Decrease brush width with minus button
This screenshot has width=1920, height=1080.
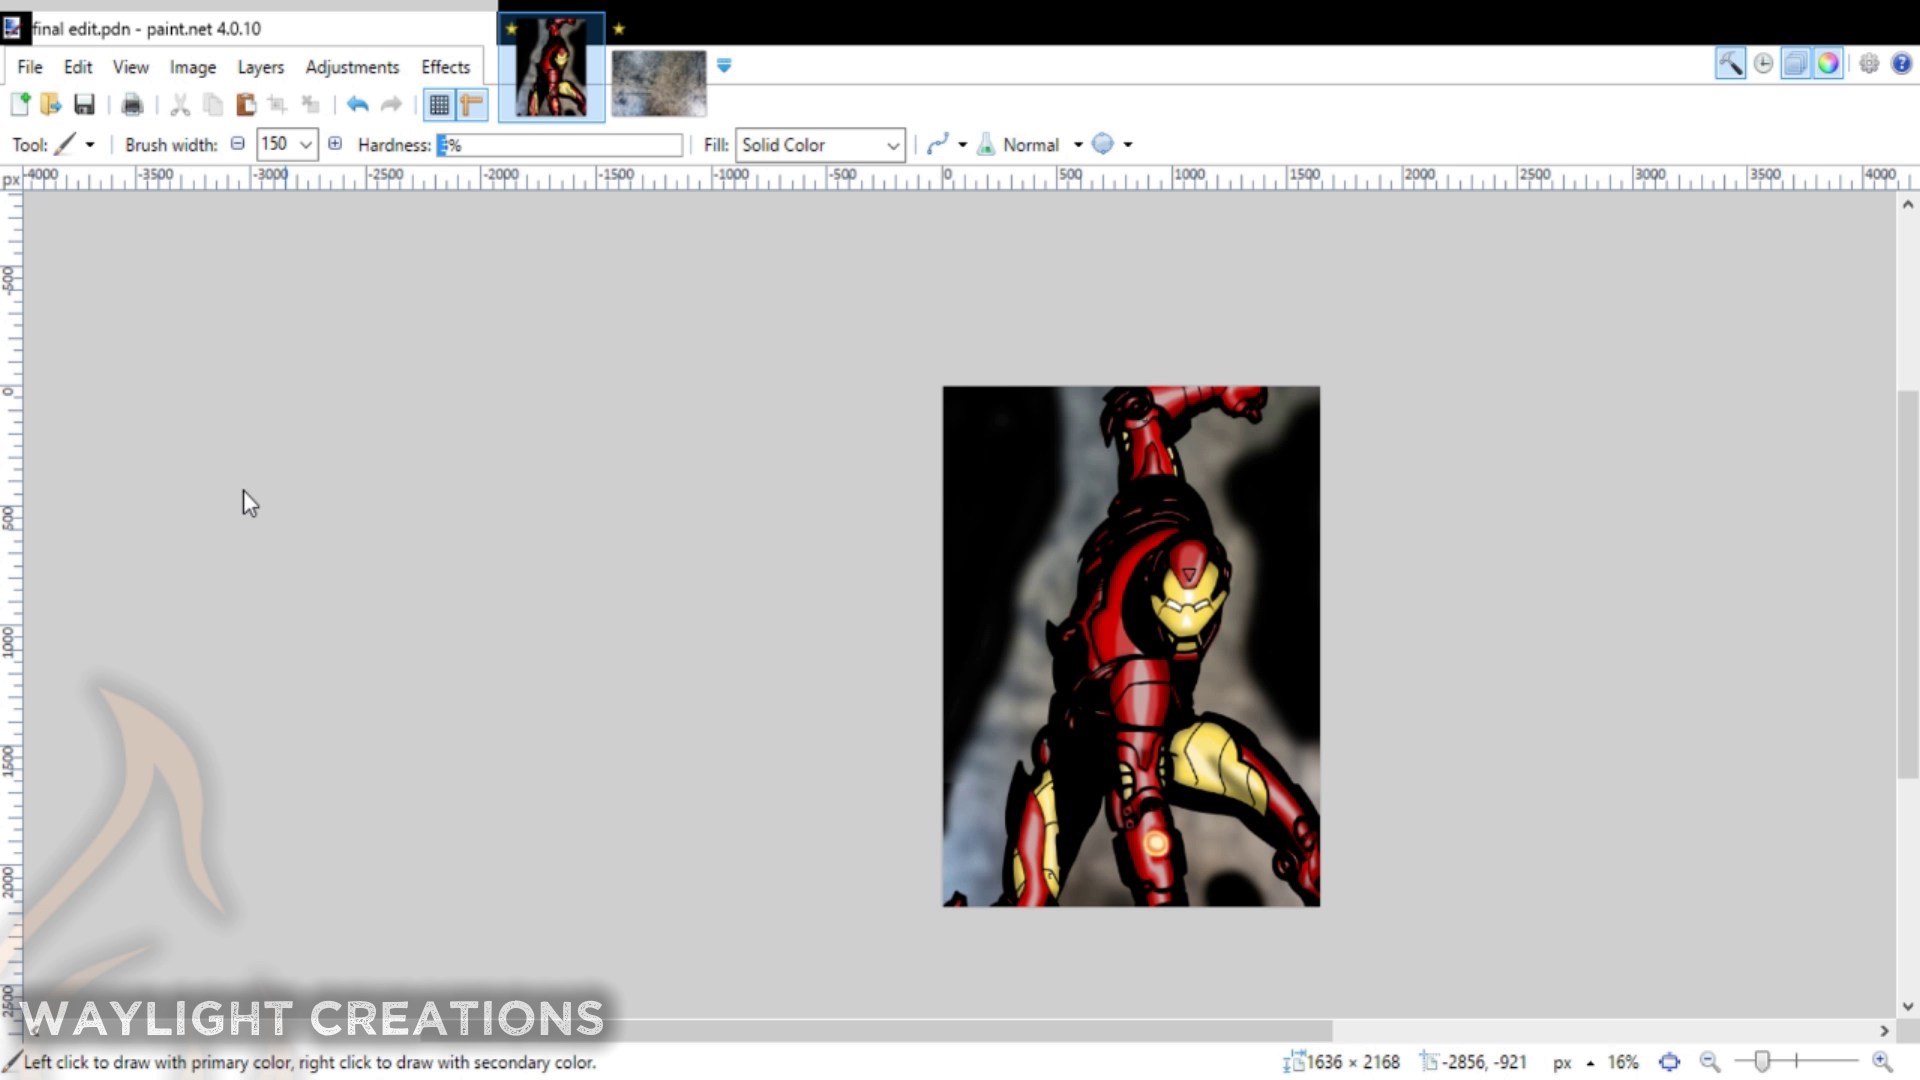237,144
